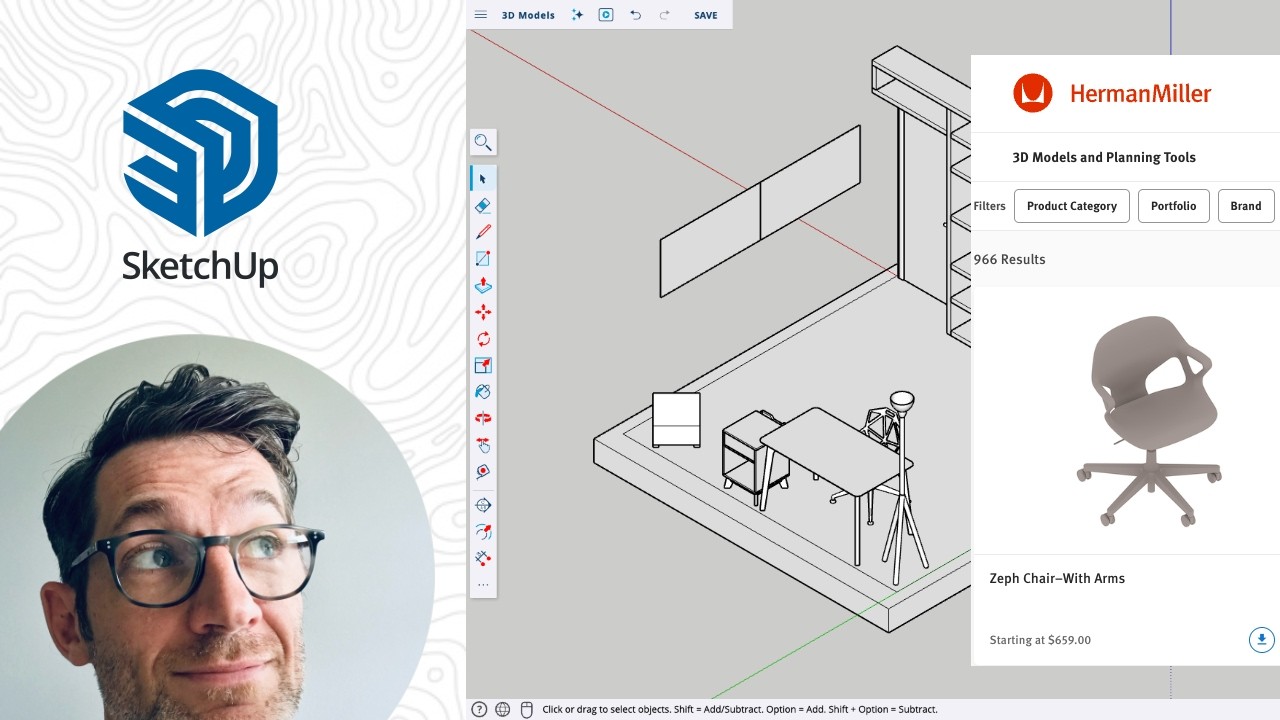This screenshot has height=720, width=1280.
Task: Click the Starting at $659.00 price
Action: (1040, 640)
